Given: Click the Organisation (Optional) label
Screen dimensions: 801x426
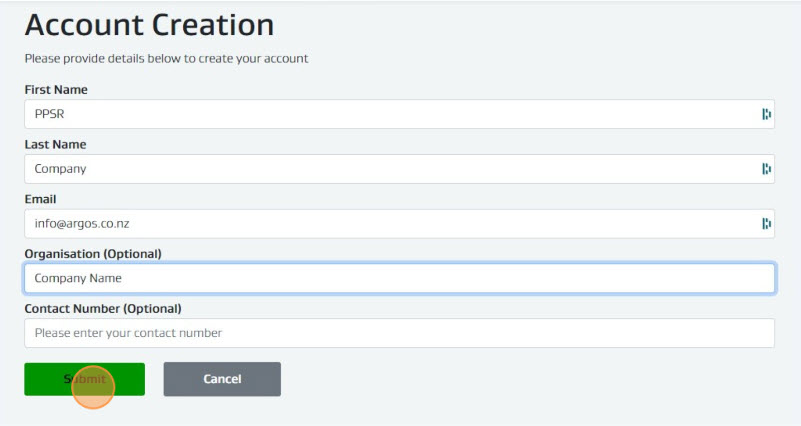Looking at the screenshot, I should click(x=93, y=254).
